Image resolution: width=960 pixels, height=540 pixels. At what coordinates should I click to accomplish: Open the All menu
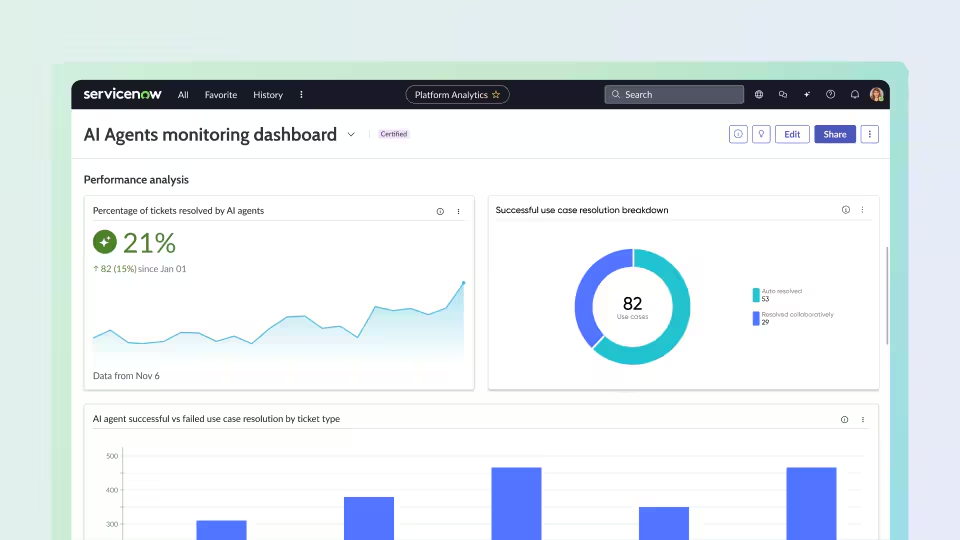183,95
